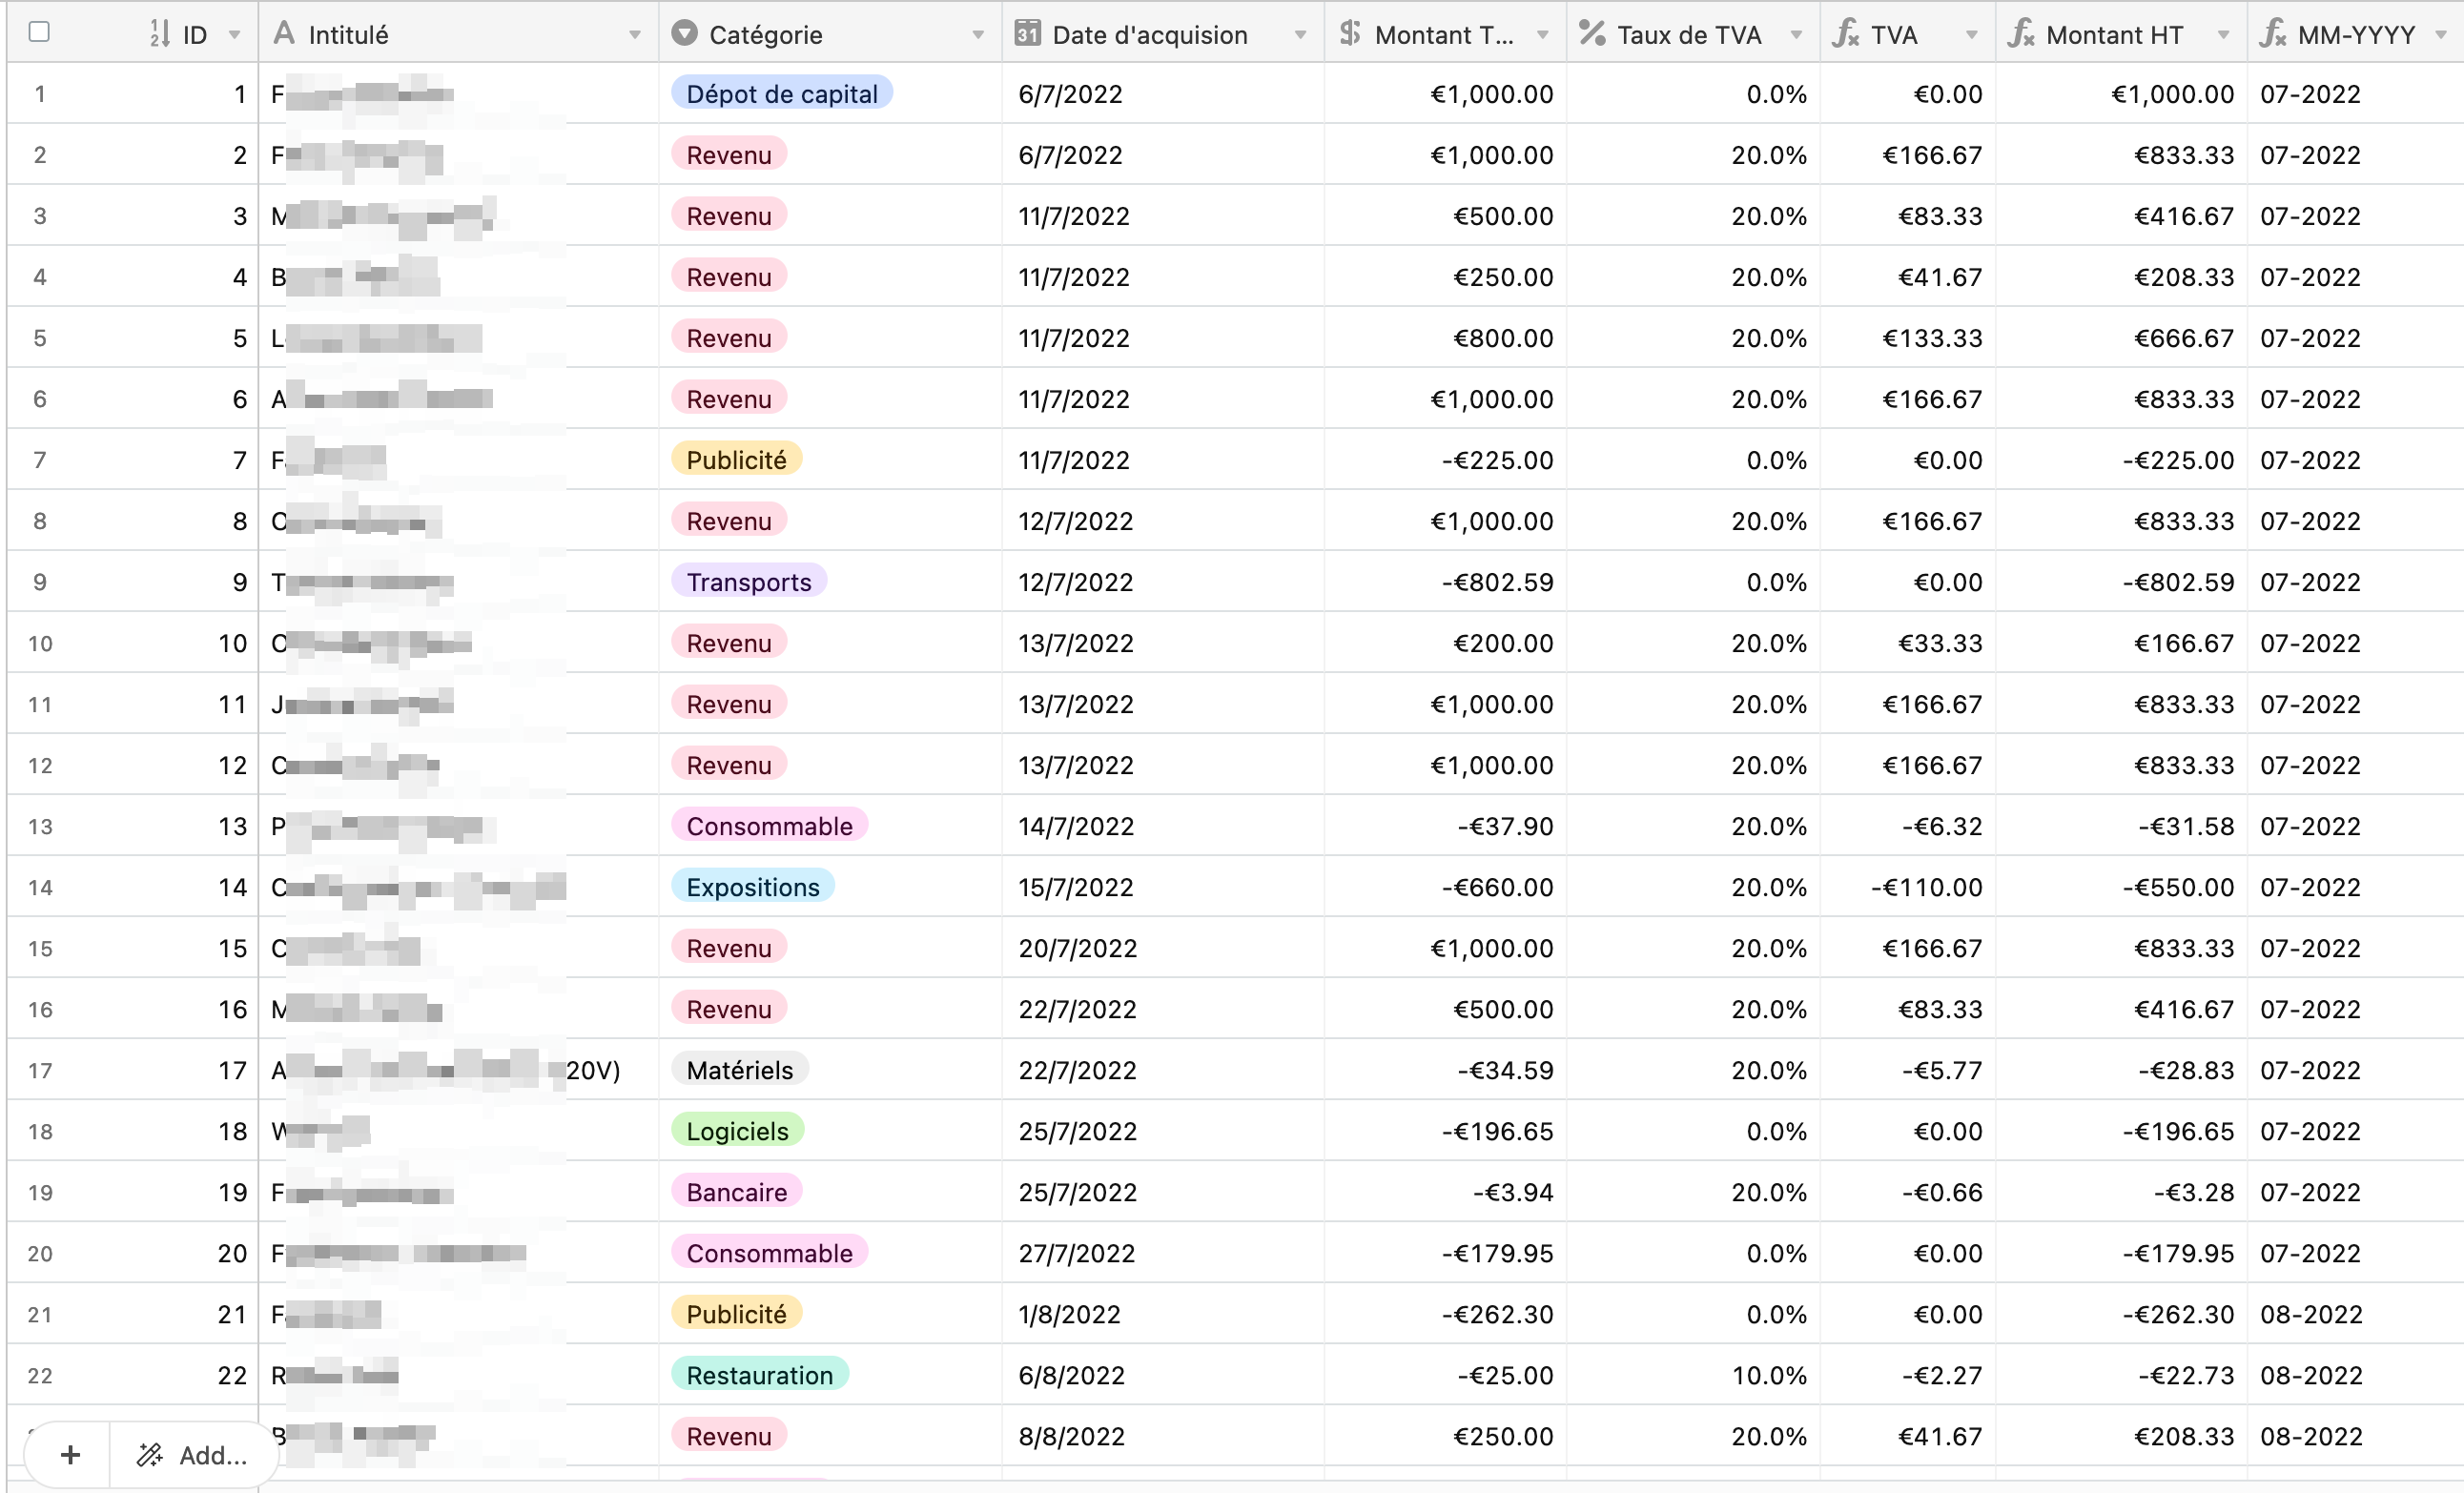Click the Intitulé text field icon
Screen dimensions: 2464x1493
[285, 34]
